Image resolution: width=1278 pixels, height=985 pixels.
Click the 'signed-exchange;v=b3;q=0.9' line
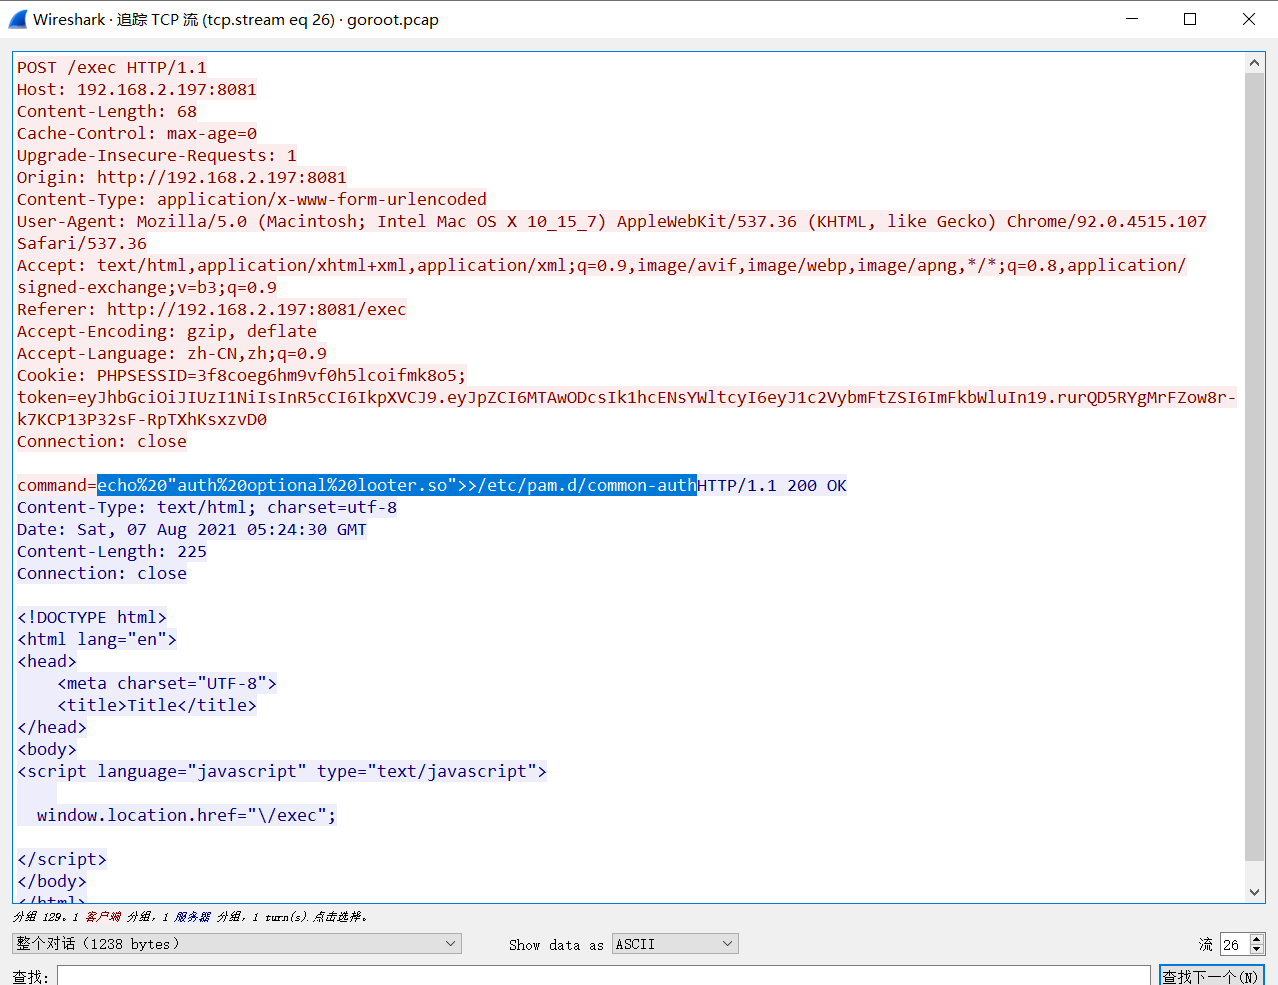click(147, 287)
